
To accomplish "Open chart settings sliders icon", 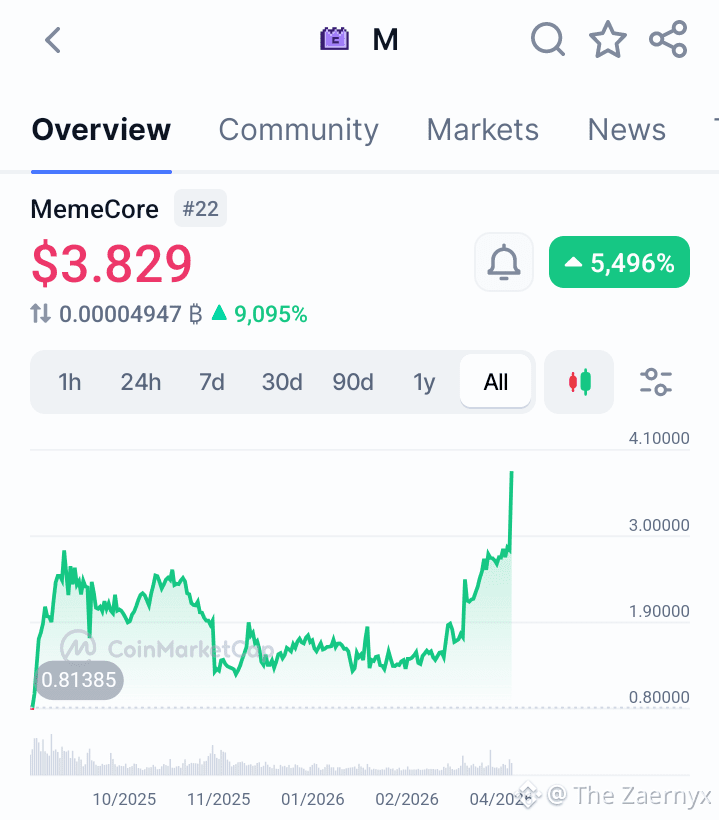I will (x=656, y=382).
